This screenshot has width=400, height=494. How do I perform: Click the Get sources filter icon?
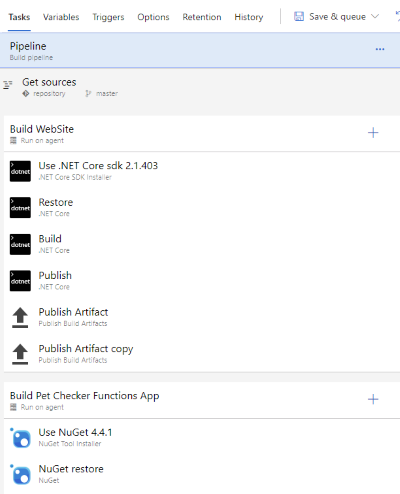[x=8, y=85]
